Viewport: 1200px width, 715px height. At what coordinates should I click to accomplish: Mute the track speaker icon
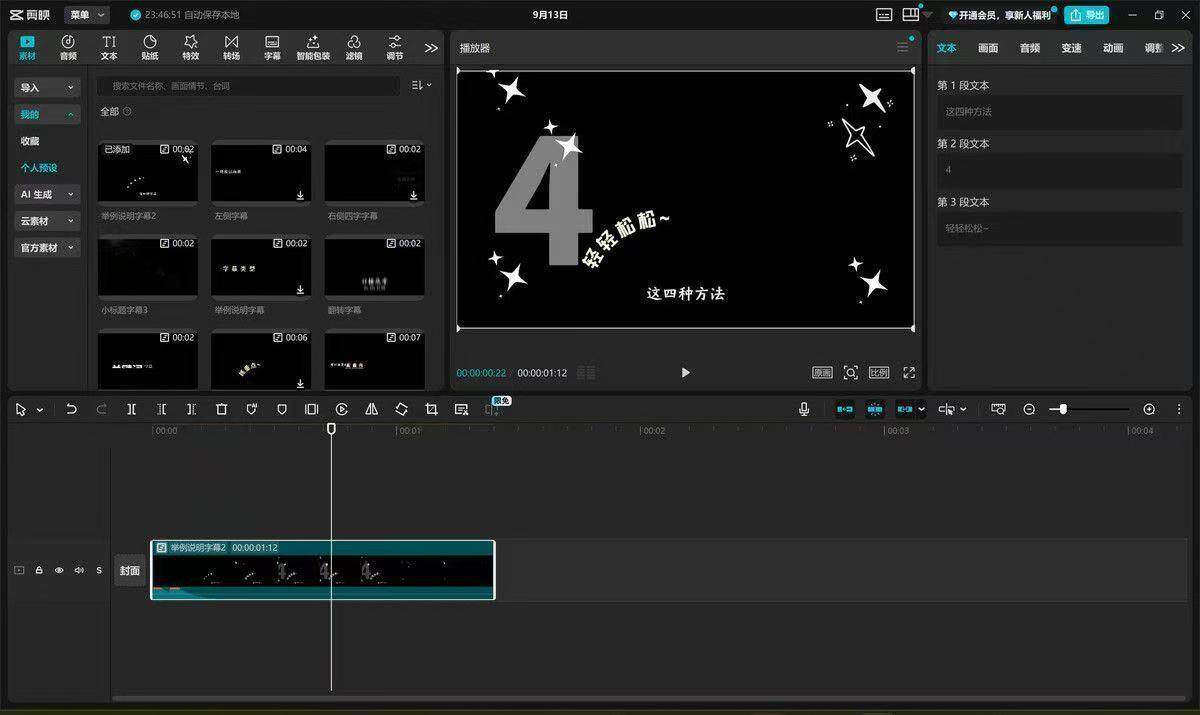pos(79,570)
